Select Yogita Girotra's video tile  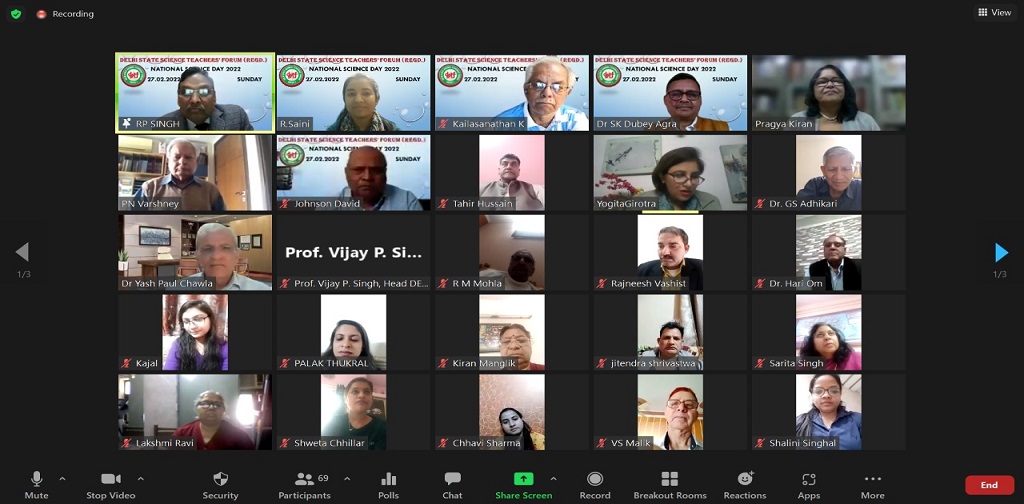tap(670, 172)
